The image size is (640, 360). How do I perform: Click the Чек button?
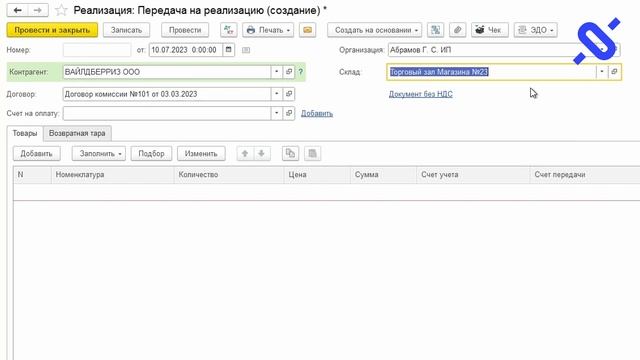click(x=490, y=30)
